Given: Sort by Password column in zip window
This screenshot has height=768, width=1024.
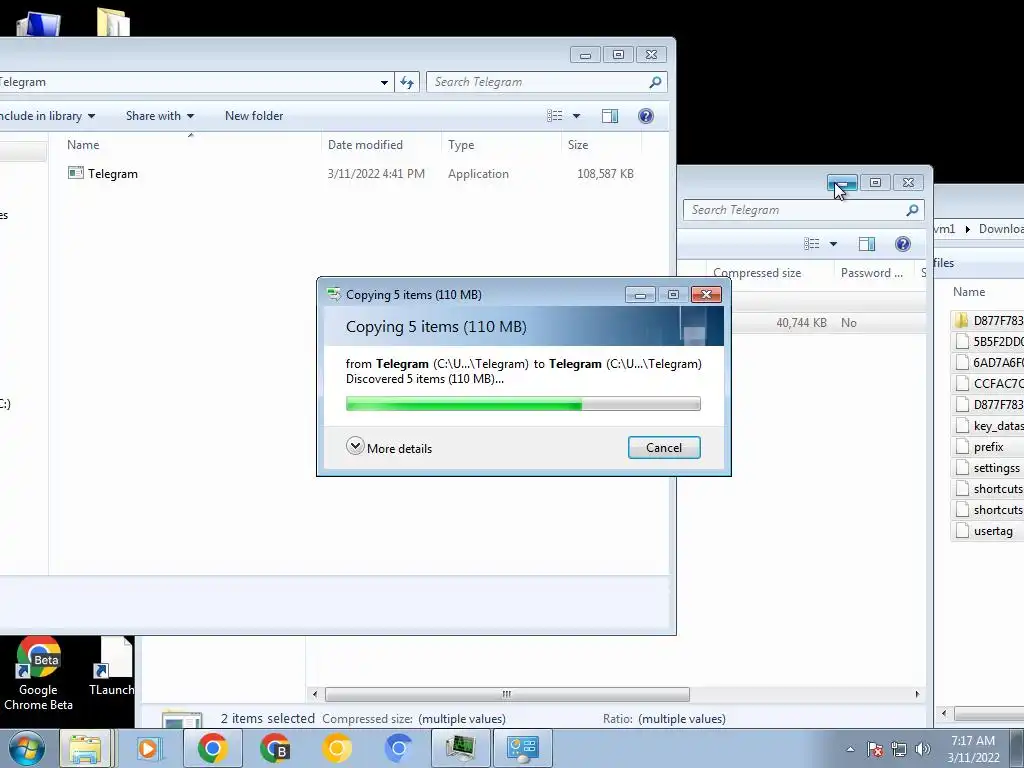Looking at the screenshot, I should coord(872,273).
